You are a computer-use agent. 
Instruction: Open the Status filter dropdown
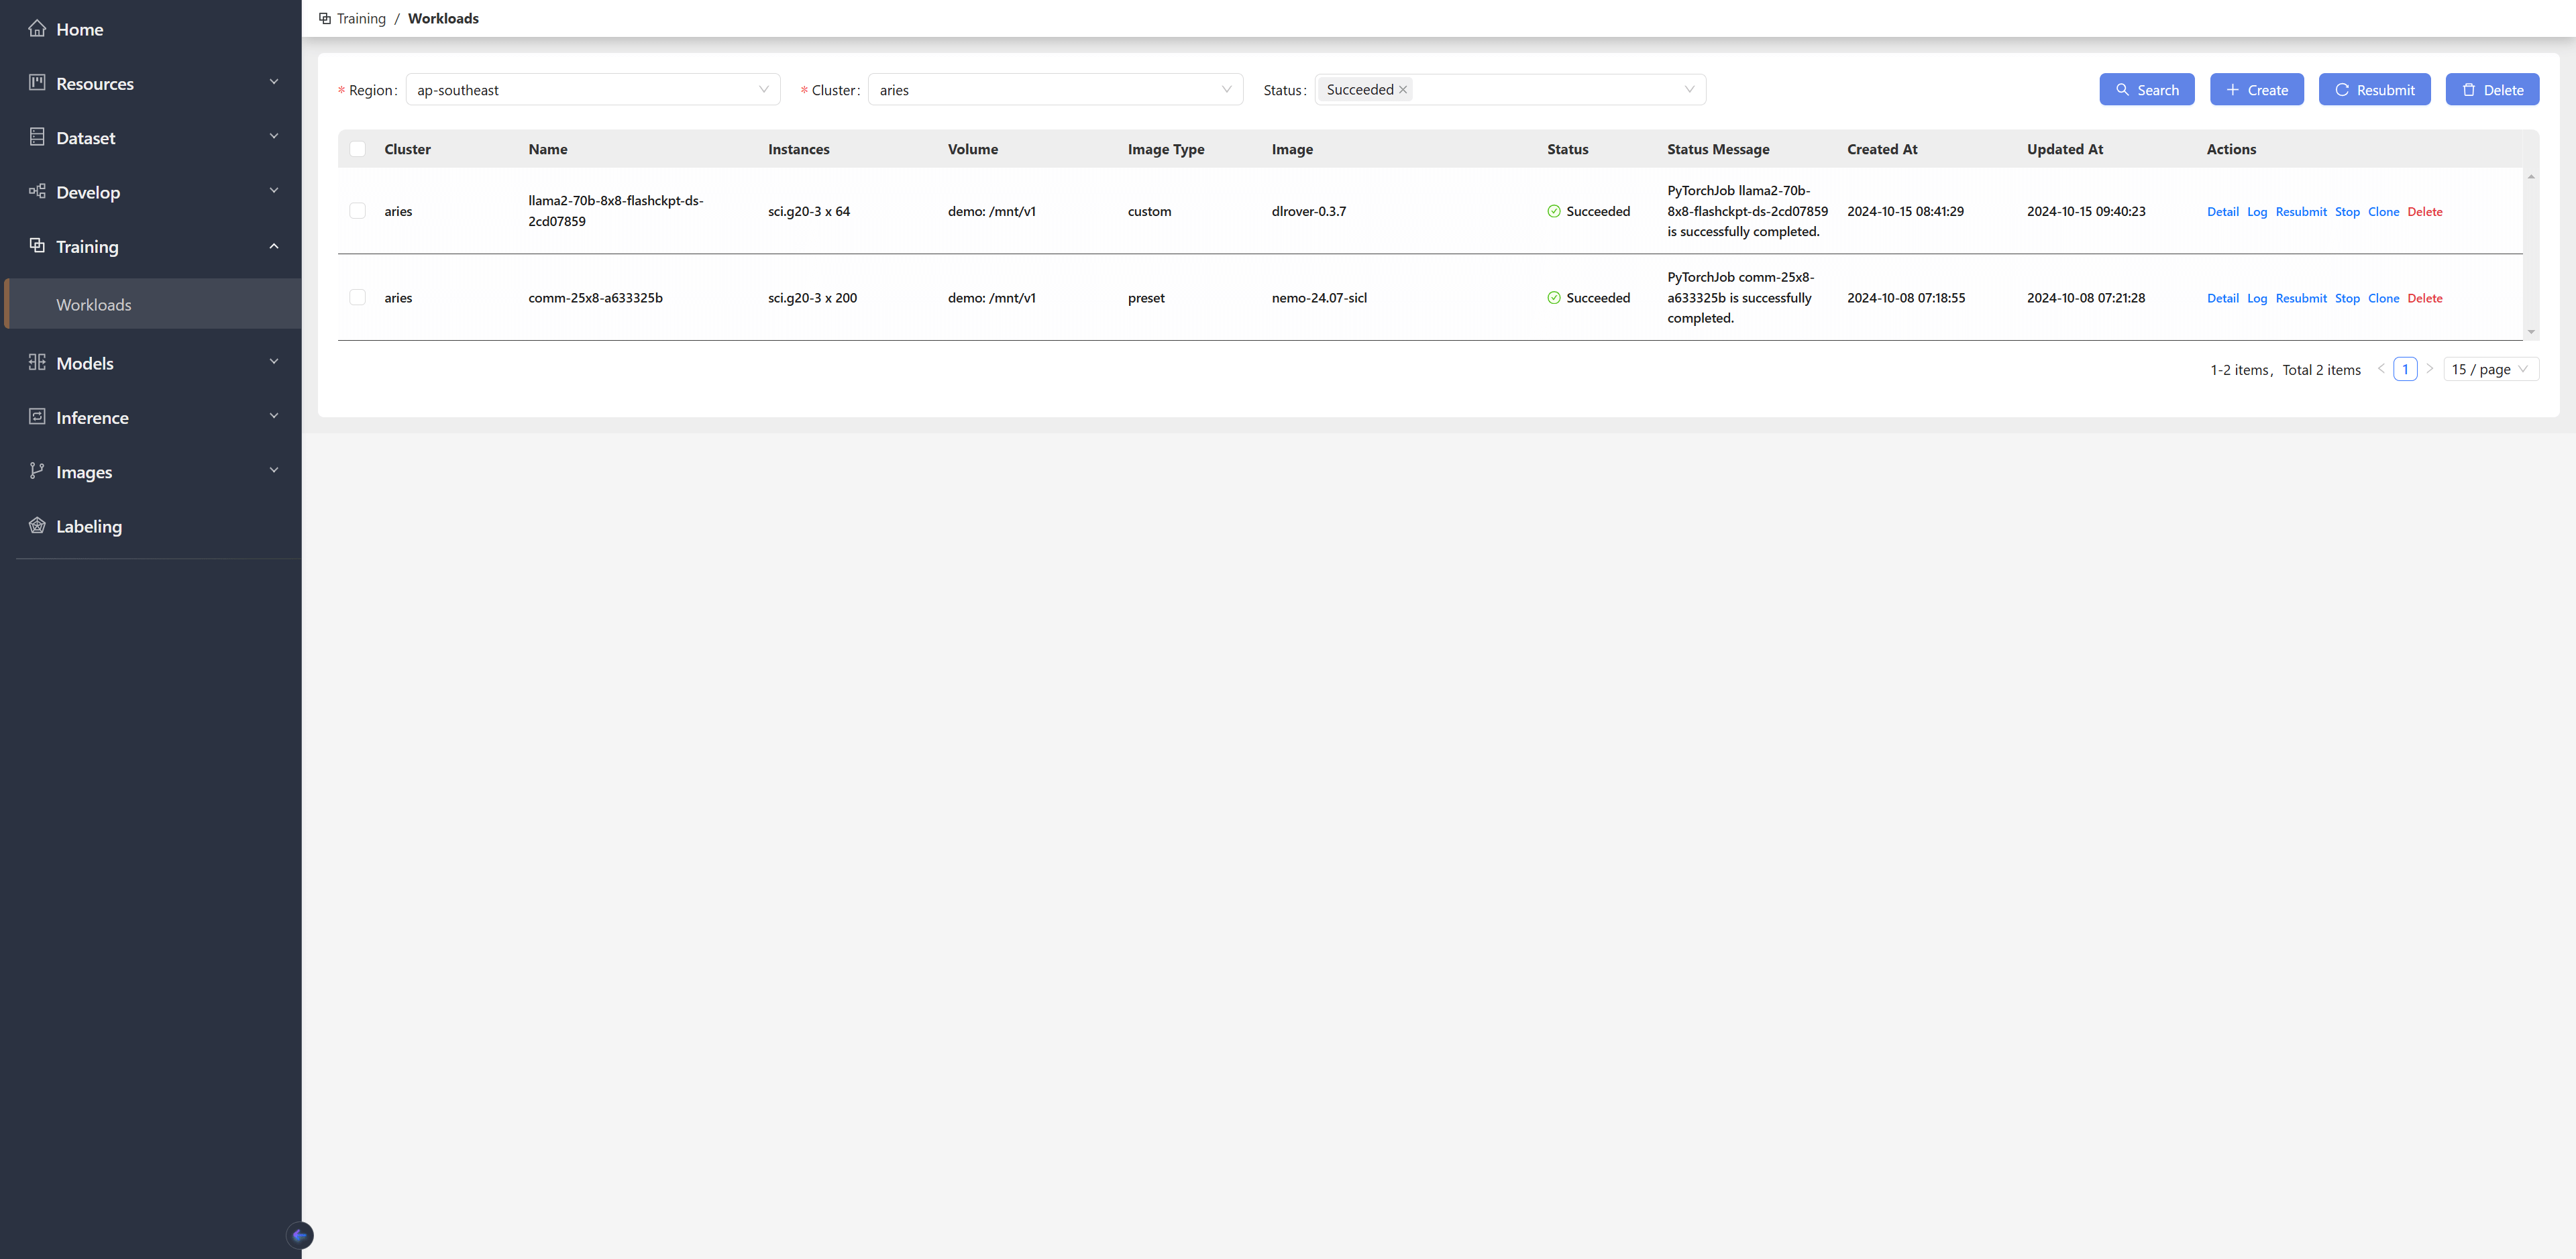click(1510, 89)
